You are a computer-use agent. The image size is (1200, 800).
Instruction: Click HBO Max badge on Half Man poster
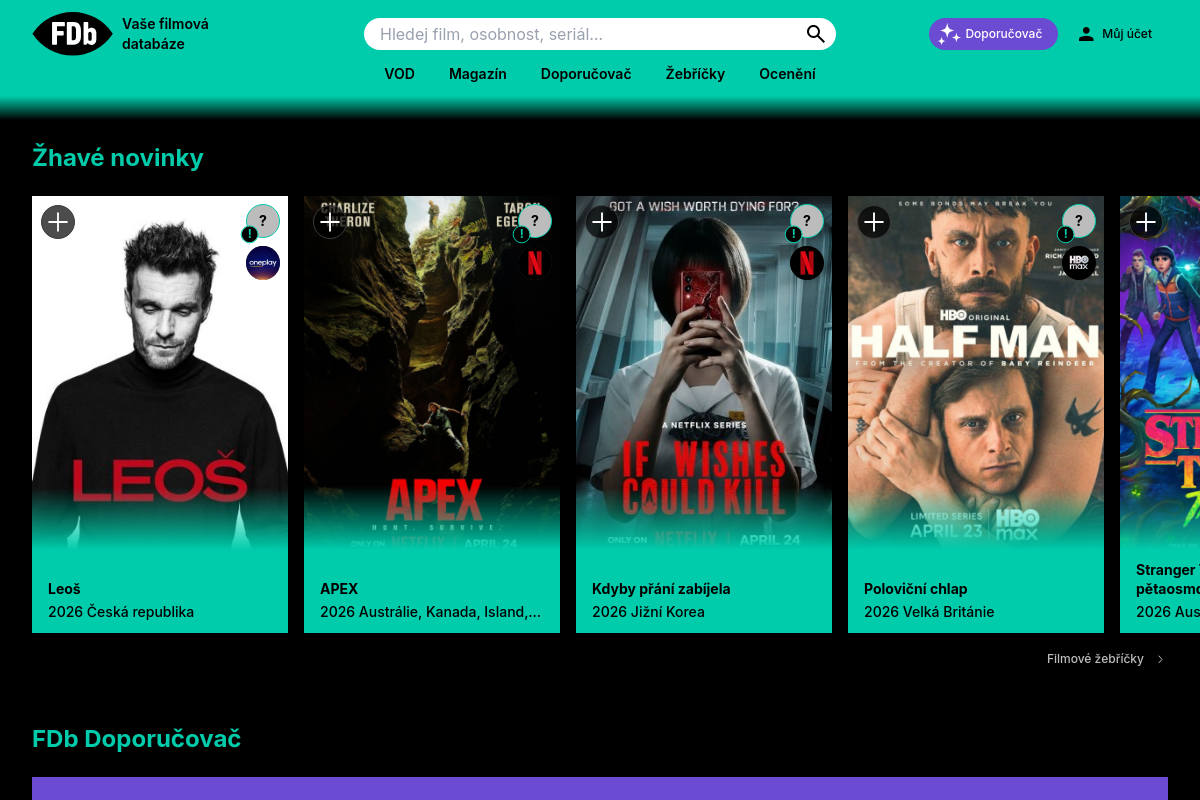(x=1079, y=263)
